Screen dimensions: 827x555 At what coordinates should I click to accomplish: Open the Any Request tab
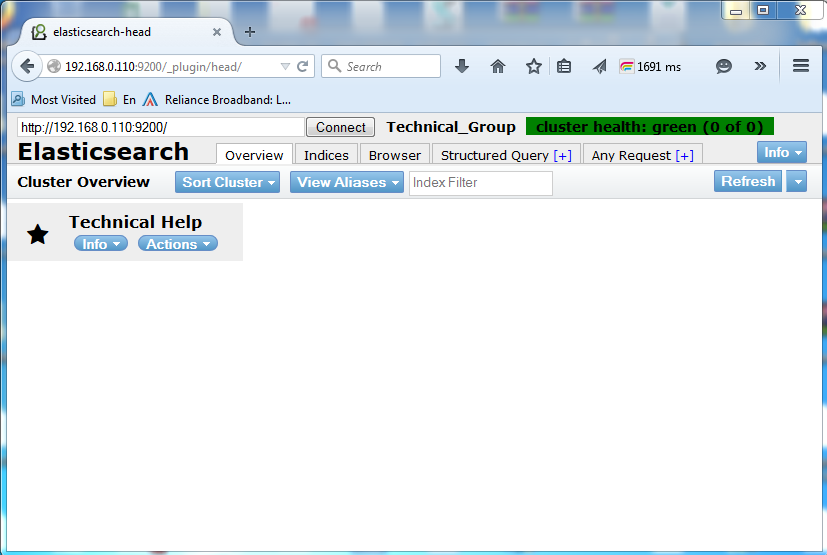click(642, 155)
